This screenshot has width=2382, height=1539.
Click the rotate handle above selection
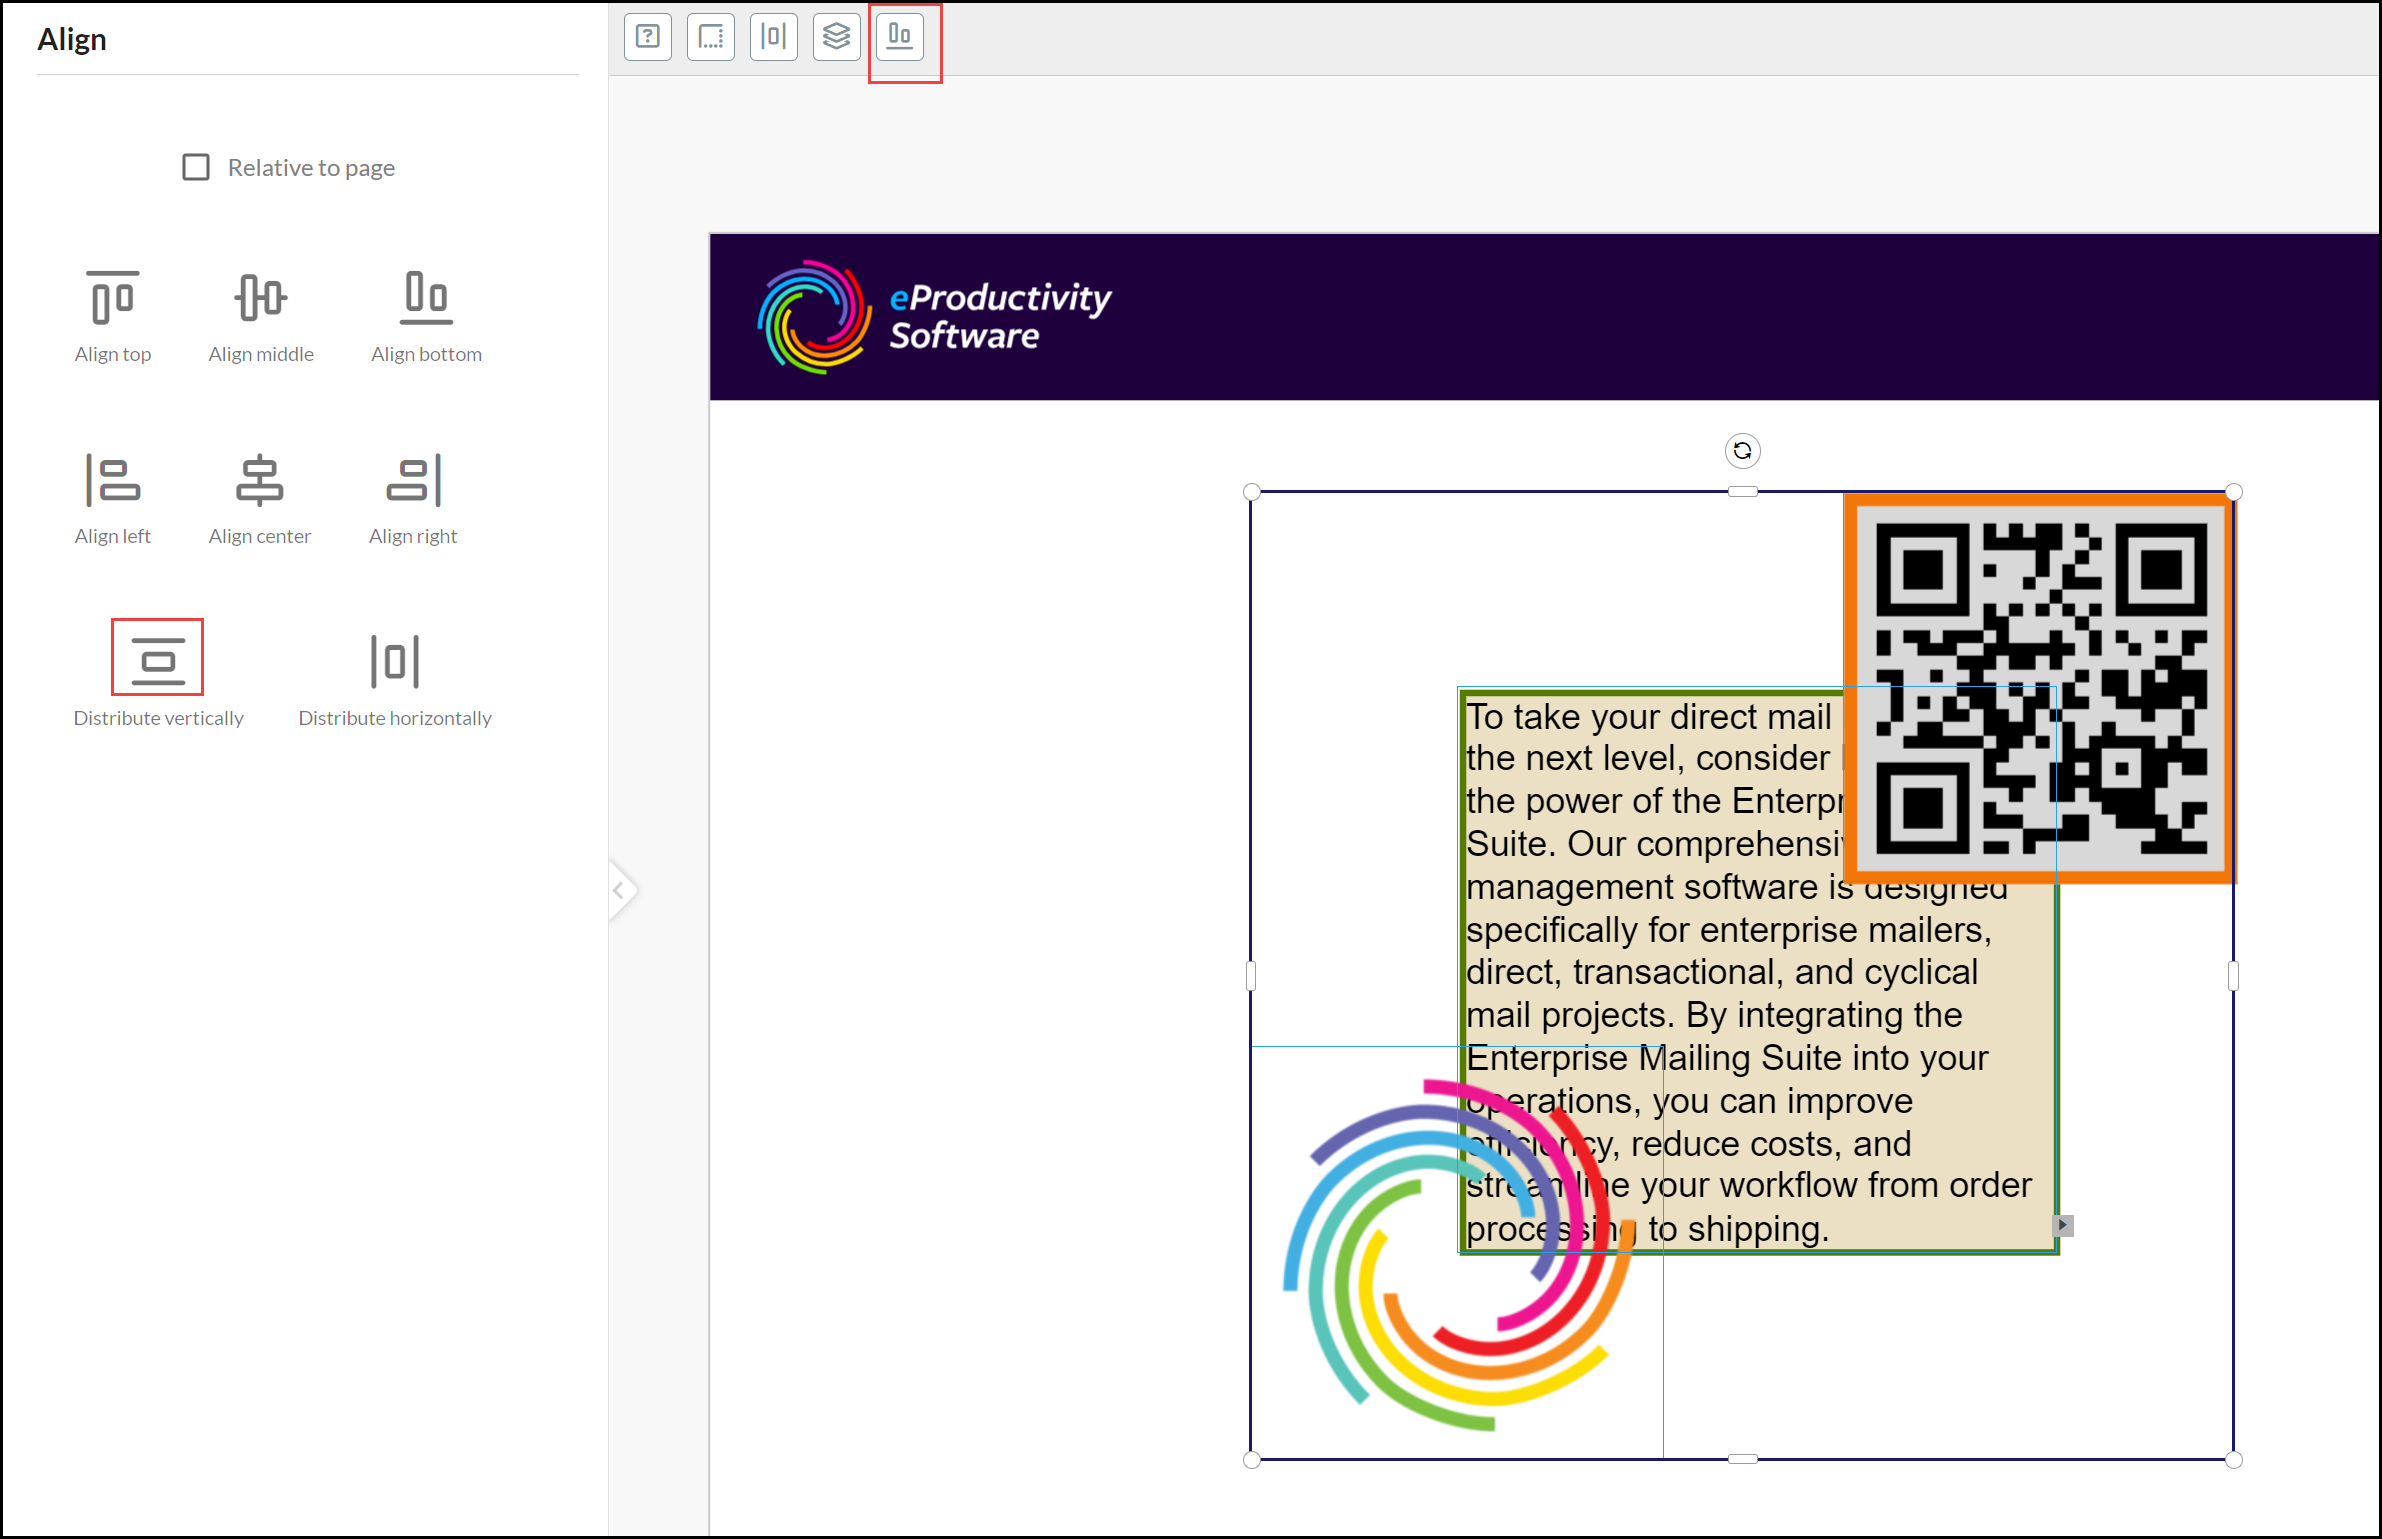tap(1742, 451)
